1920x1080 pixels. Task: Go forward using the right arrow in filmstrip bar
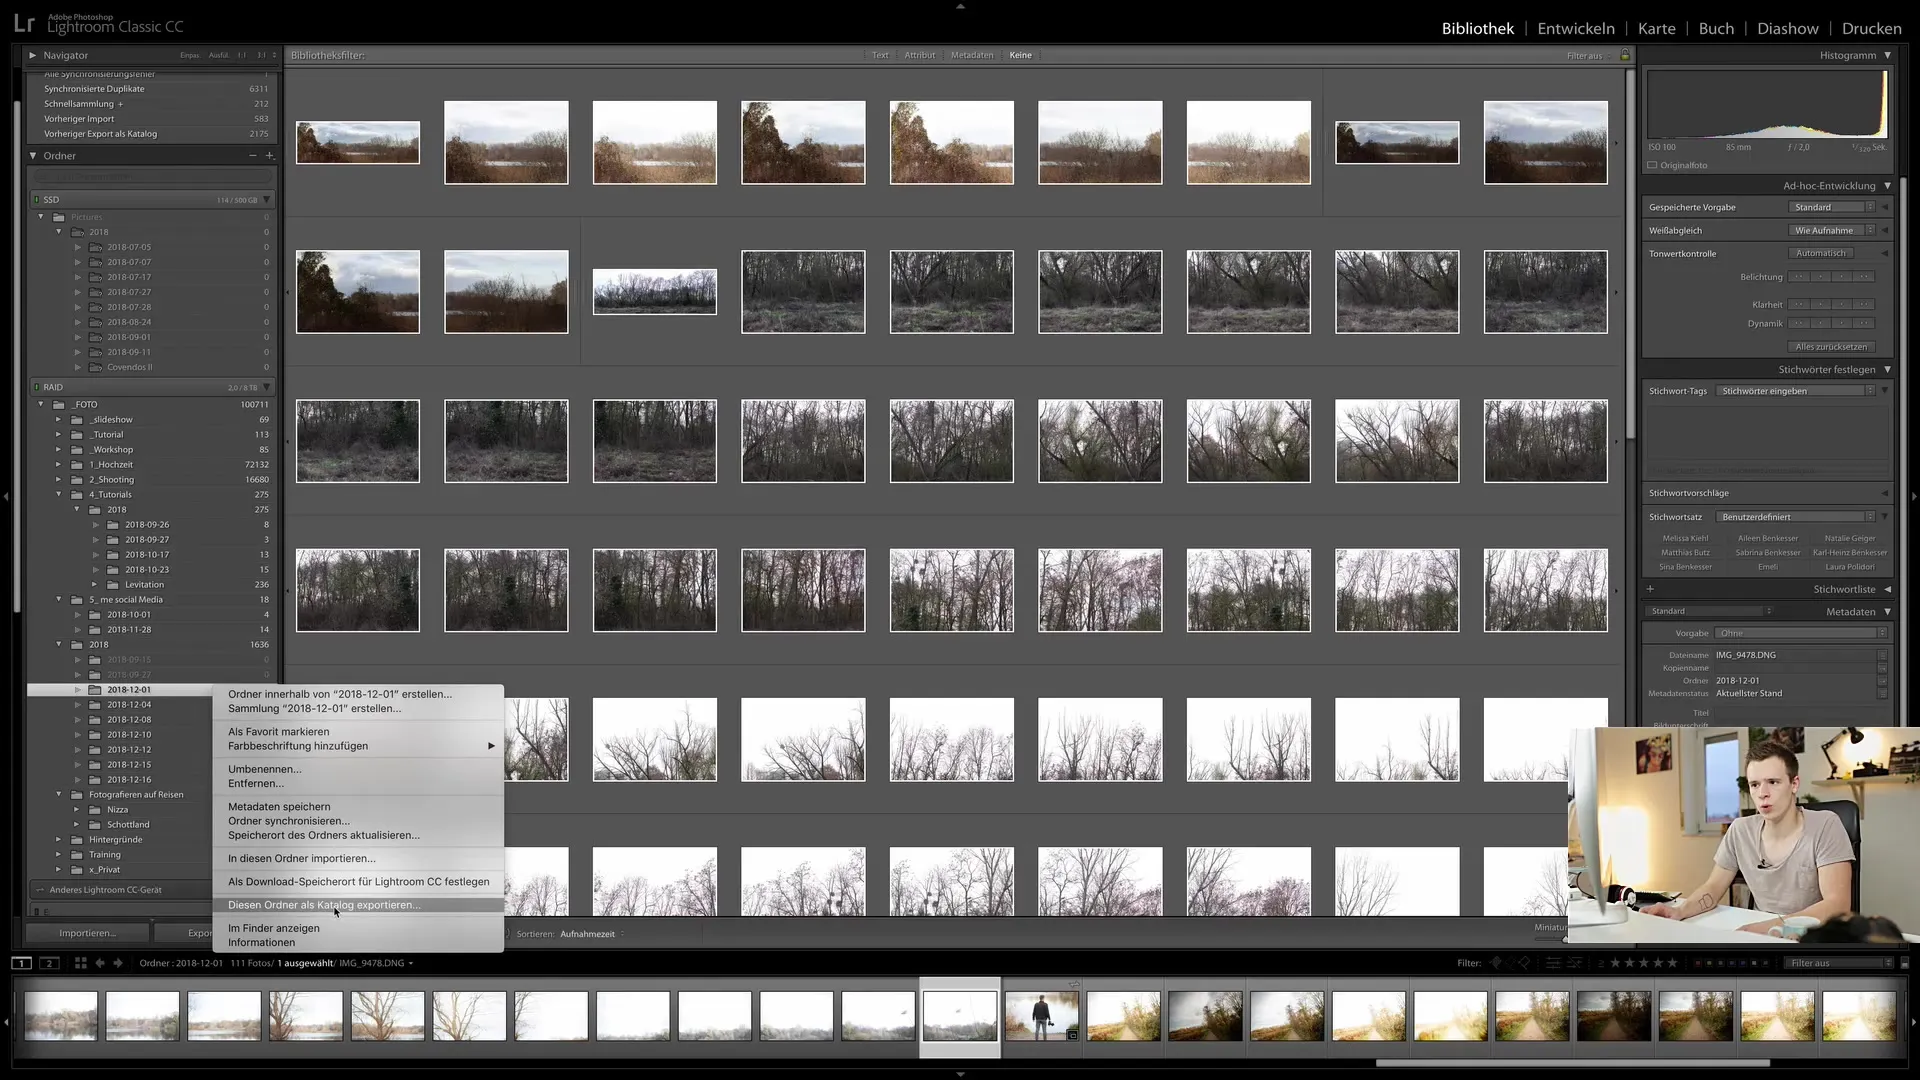118,963
